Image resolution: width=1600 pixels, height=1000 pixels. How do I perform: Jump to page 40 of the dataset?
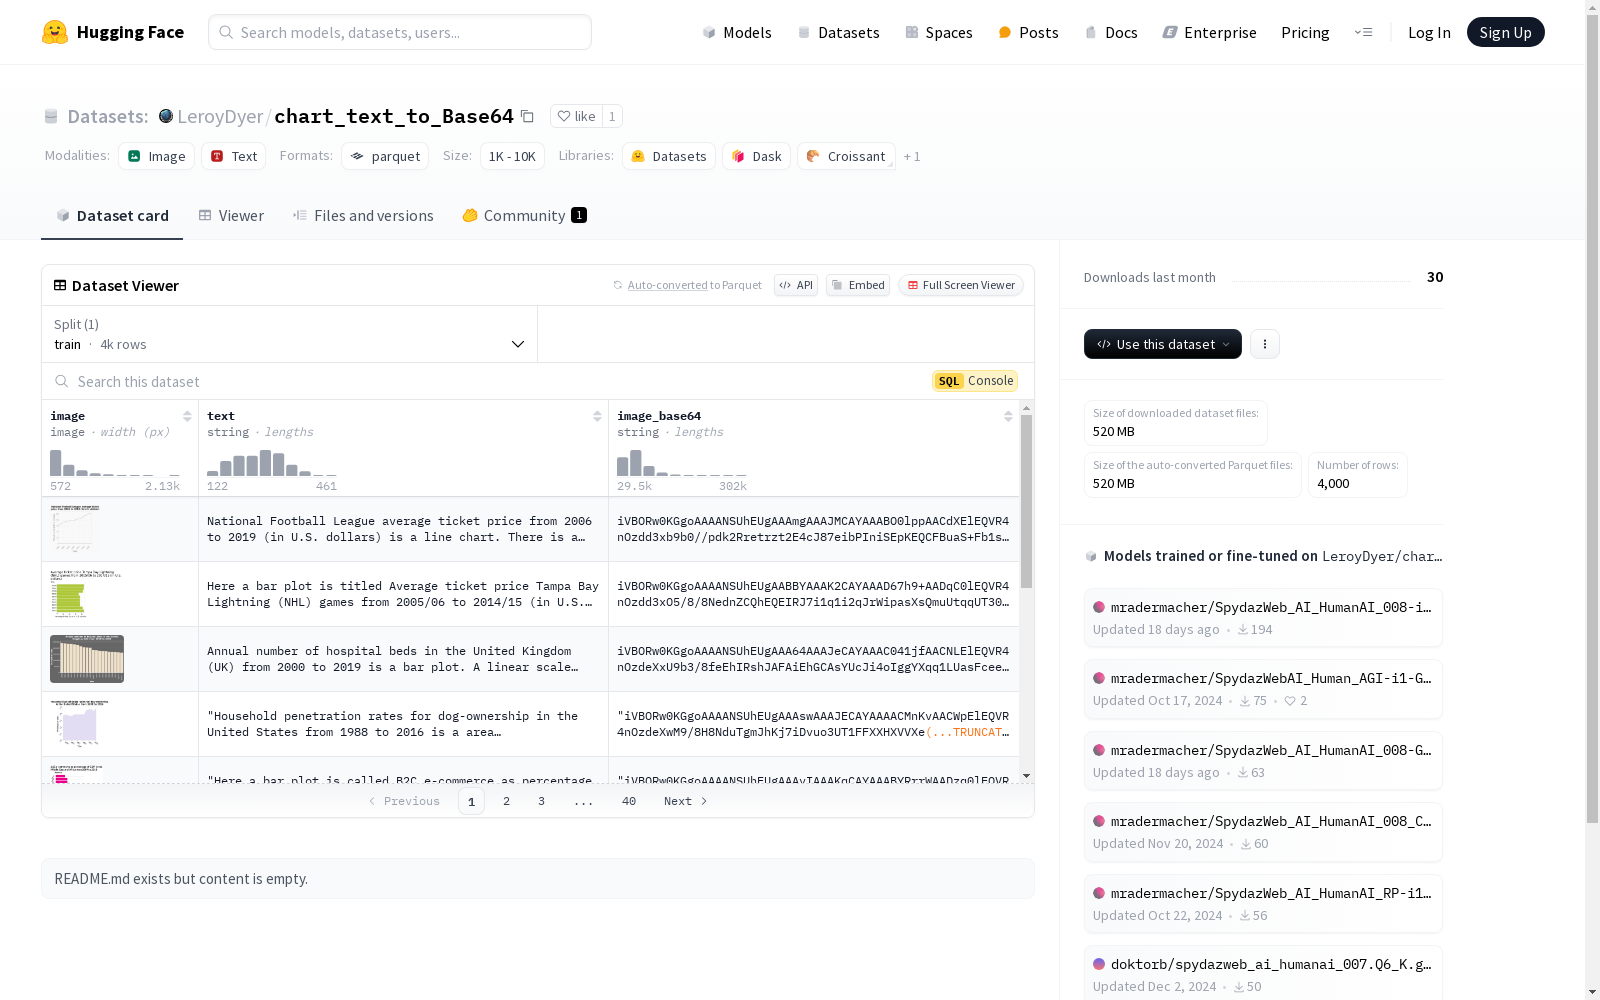pos(629,801)
